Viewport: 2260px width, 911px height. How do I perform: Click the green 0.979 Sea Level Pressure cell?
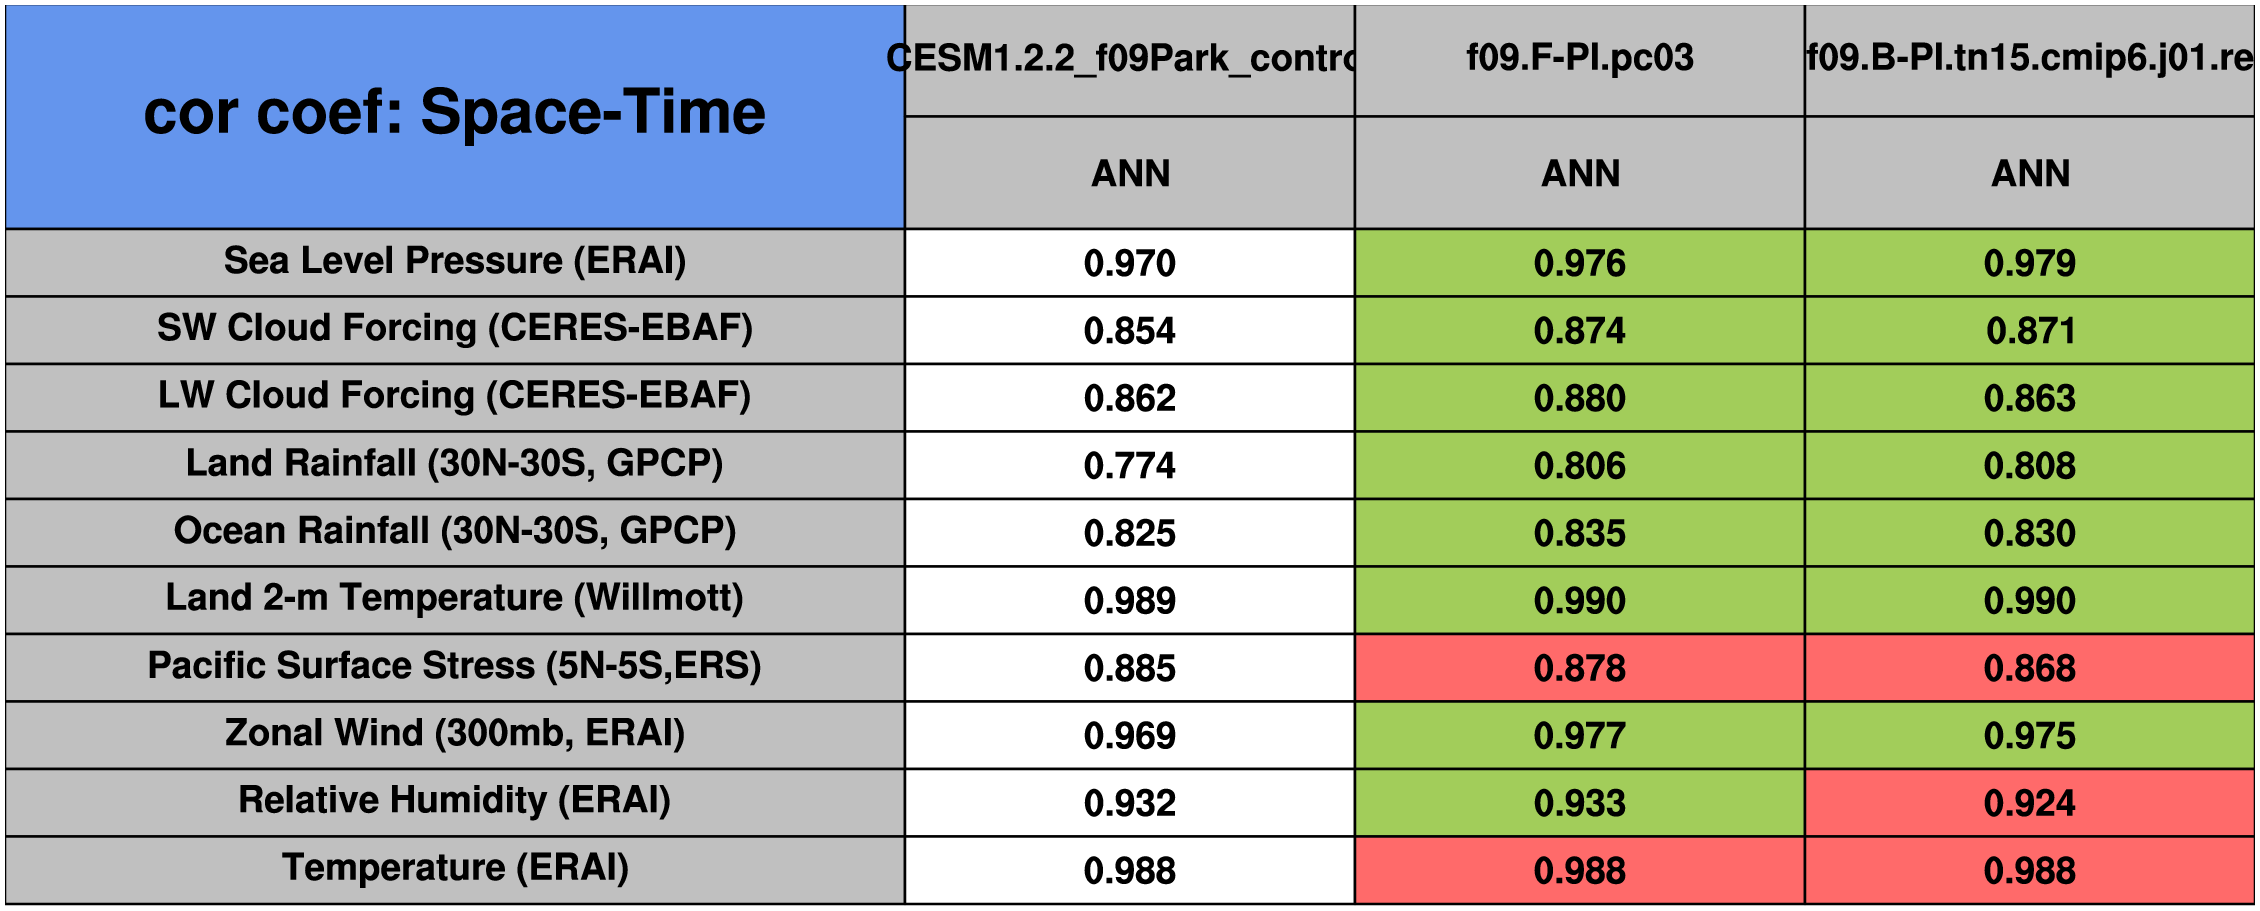click(2029, 263)
